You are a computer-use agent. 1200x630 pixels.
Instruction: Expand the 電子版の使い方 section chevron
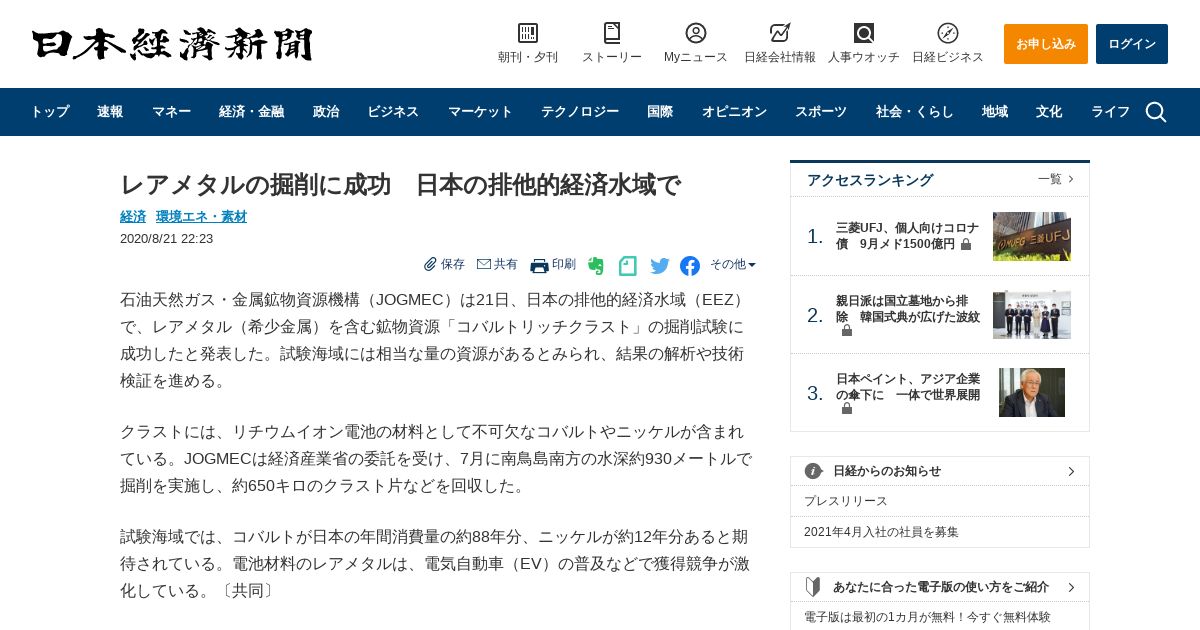click(1071, 587)
